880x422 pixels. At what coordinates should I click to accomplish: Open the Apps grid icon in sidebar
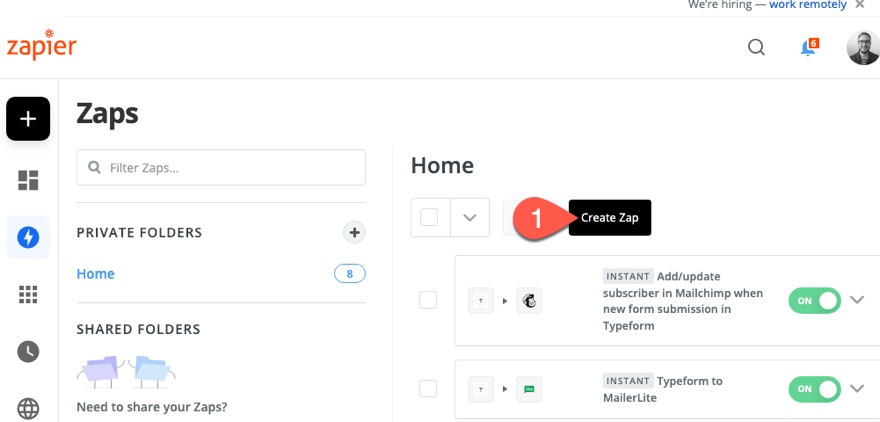coord(28,294)
